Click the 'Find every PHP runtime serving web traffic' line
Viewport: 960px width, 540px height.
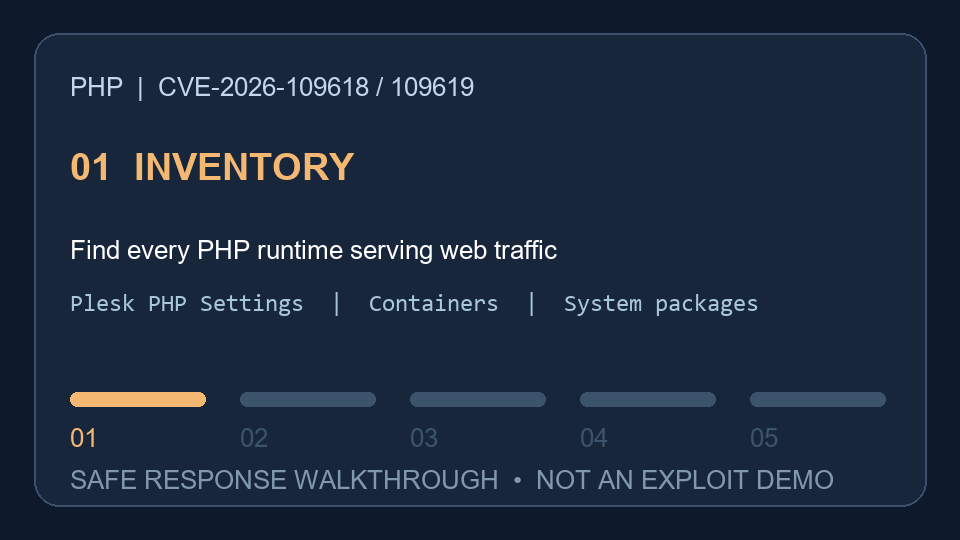tap(313, 250)
